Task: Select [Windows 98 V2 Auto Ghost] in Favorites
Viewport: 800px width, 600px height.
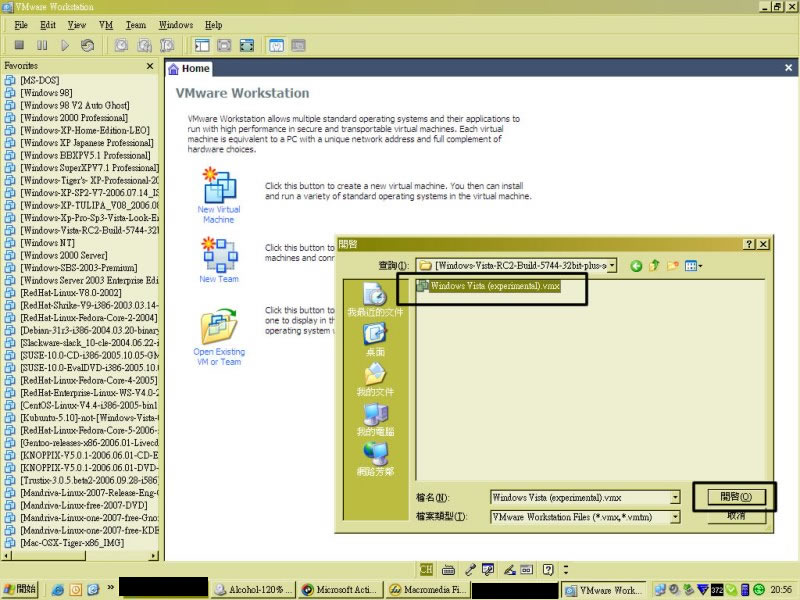Action: coord(74,105)
